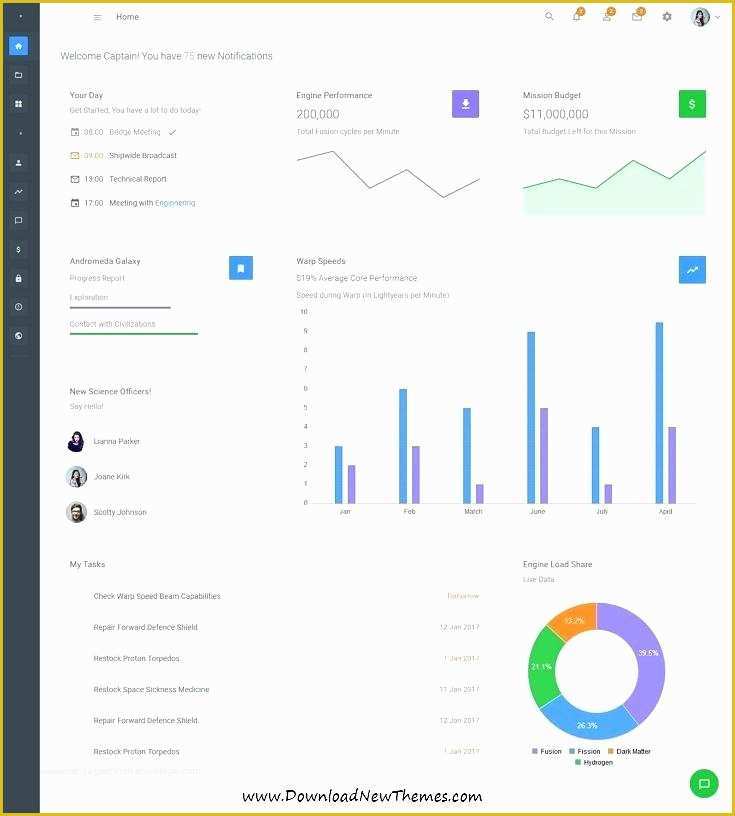Viewport: 735px width, 816px height.
Task: Toggle Fission in the chart legend
Action: pos(585,751)
